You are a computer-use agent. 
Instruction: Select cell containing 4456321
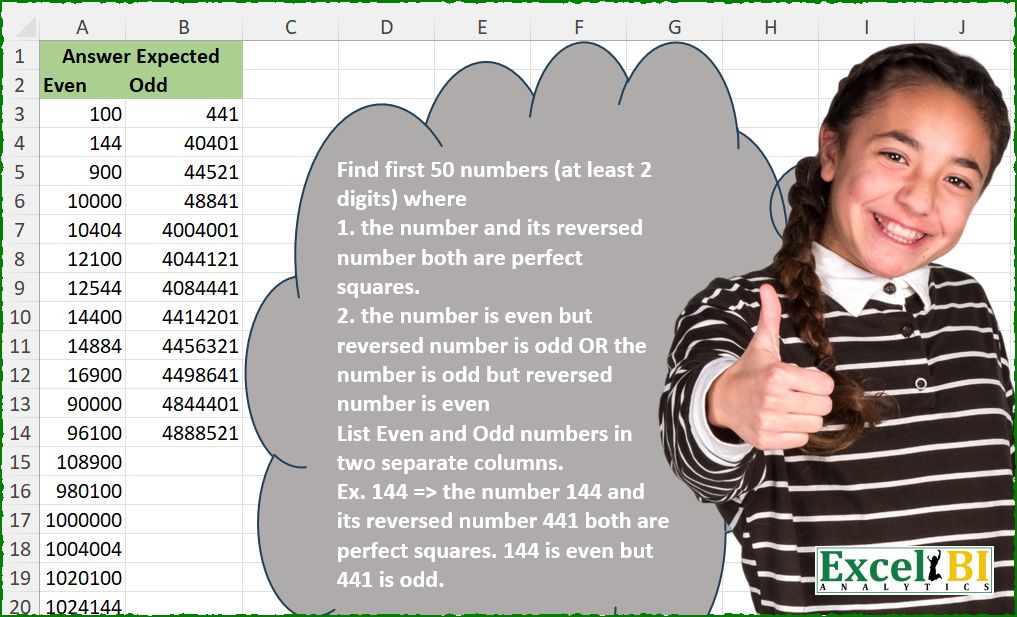184,346
